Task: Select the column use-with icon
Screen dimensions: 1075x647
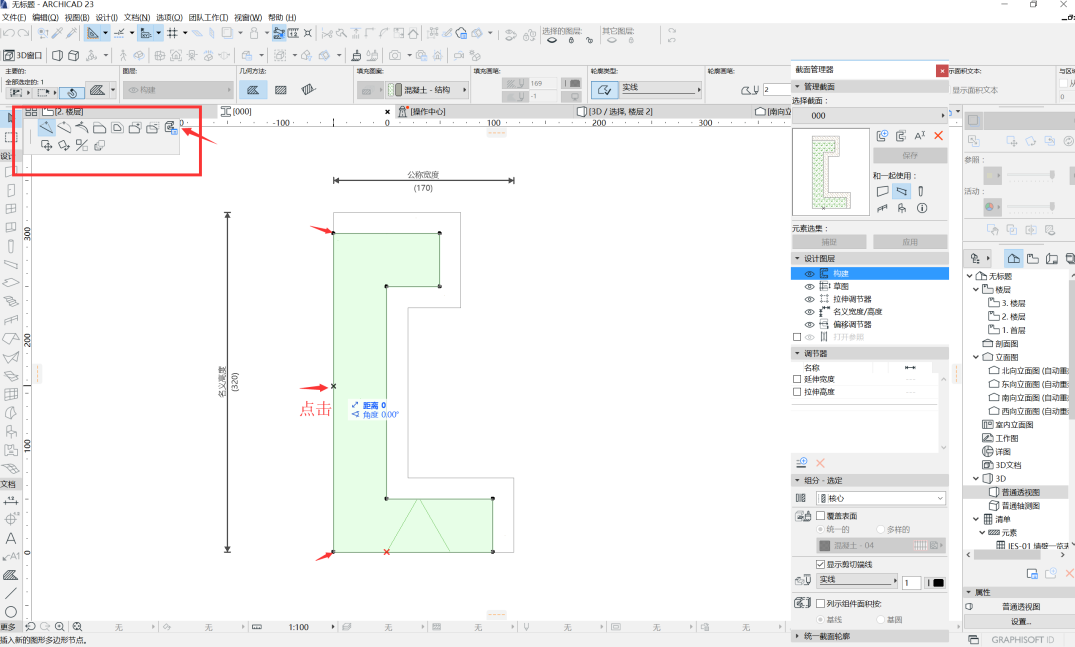Action: 921,191
